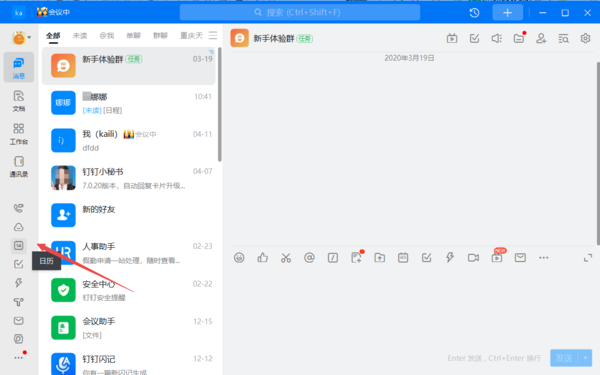Open the Workbench (工作台) sidebar section
Image resolution: width=600 pixels, height=375 pixels.
19,134
